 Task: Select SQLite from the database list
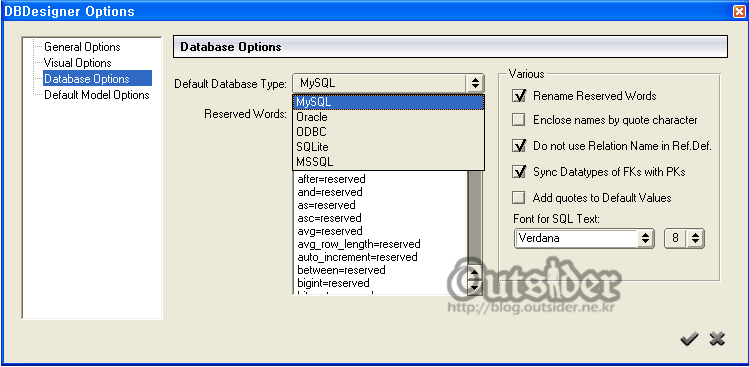point(388,147)
